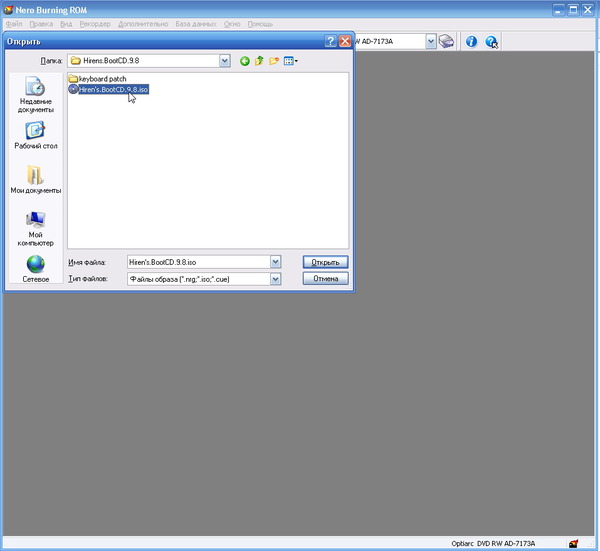Click the recorder drive icon in toolbar
This screenshot has height=551, width=600.
click(446, 41)
